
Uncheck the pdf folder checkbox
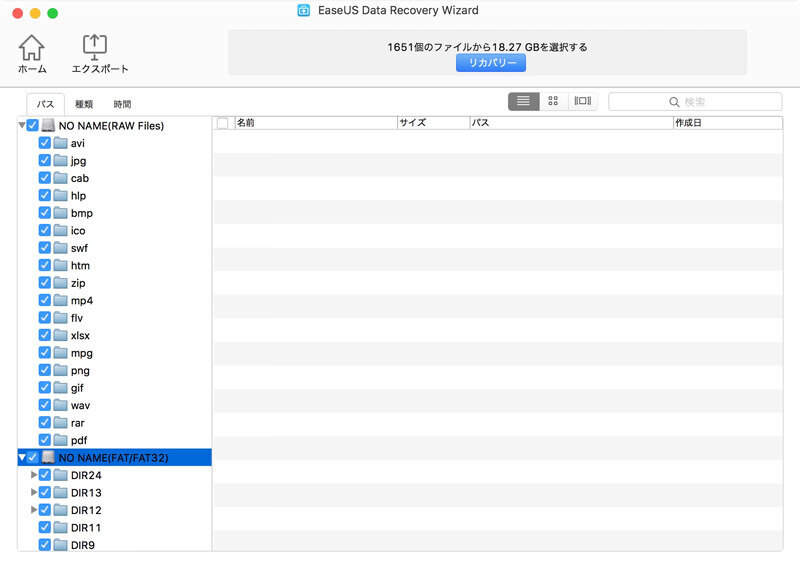44,439
